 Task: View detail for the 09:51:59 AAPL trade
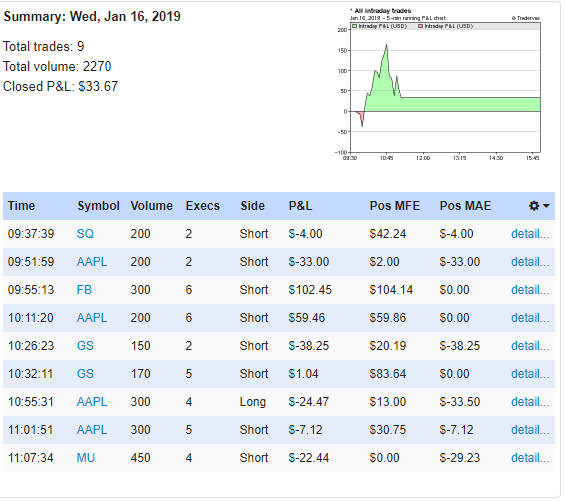[530, 262]
